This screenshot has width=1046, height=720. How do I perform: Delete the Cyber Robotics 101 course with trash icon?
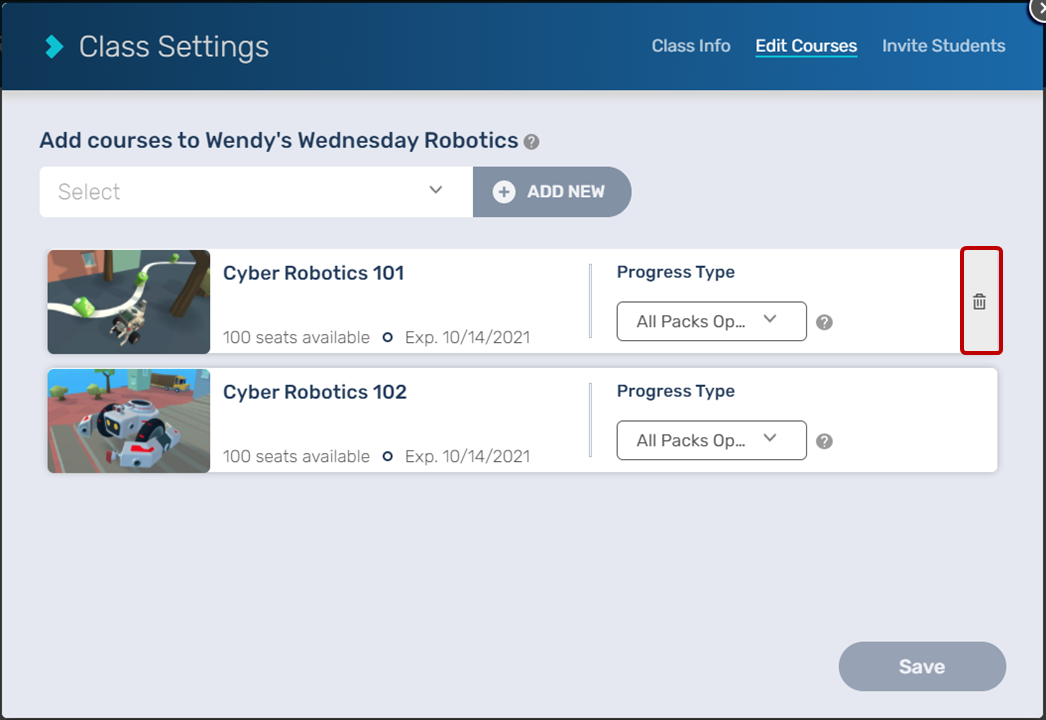tap(980, 302)
